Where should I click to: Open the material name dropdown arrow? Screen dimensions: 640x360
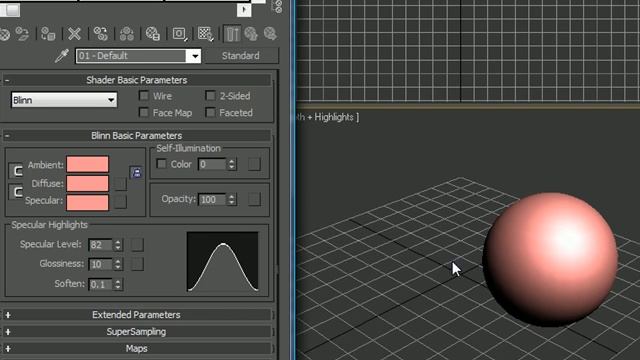[195, 56]
